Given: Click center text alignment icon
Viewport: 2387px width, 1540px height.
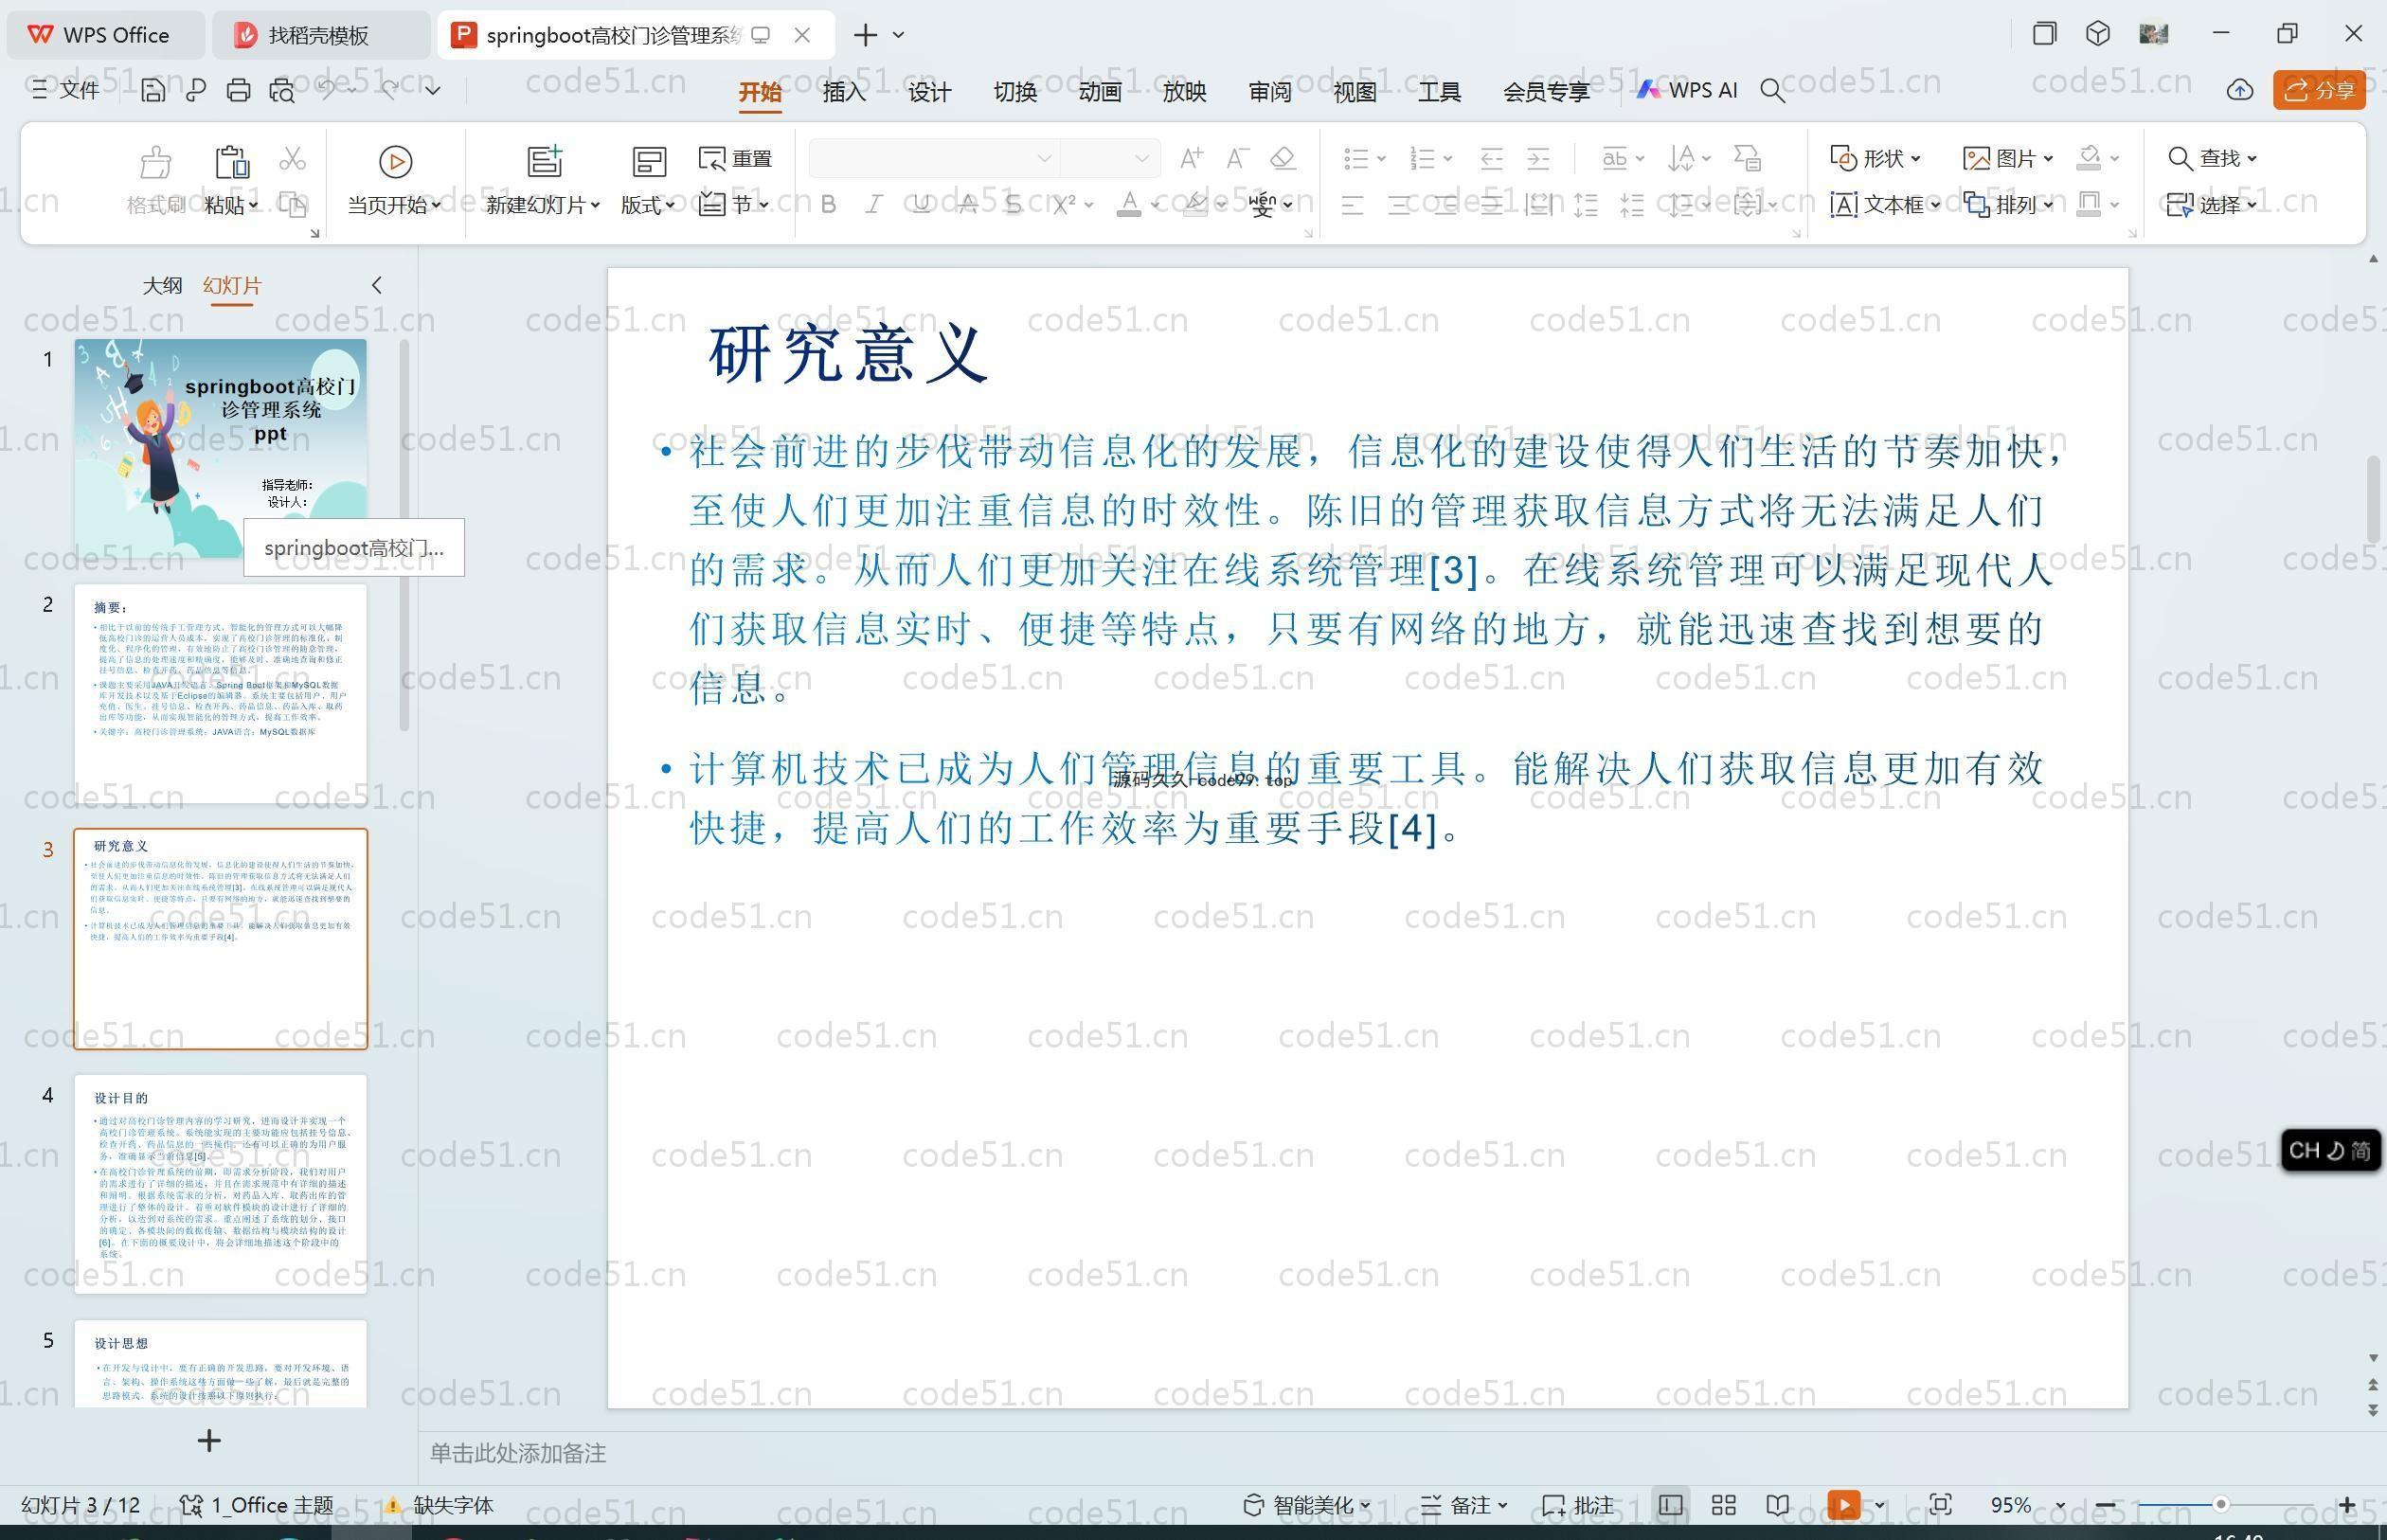Looking at the screenshot, I should point(1399,205).
